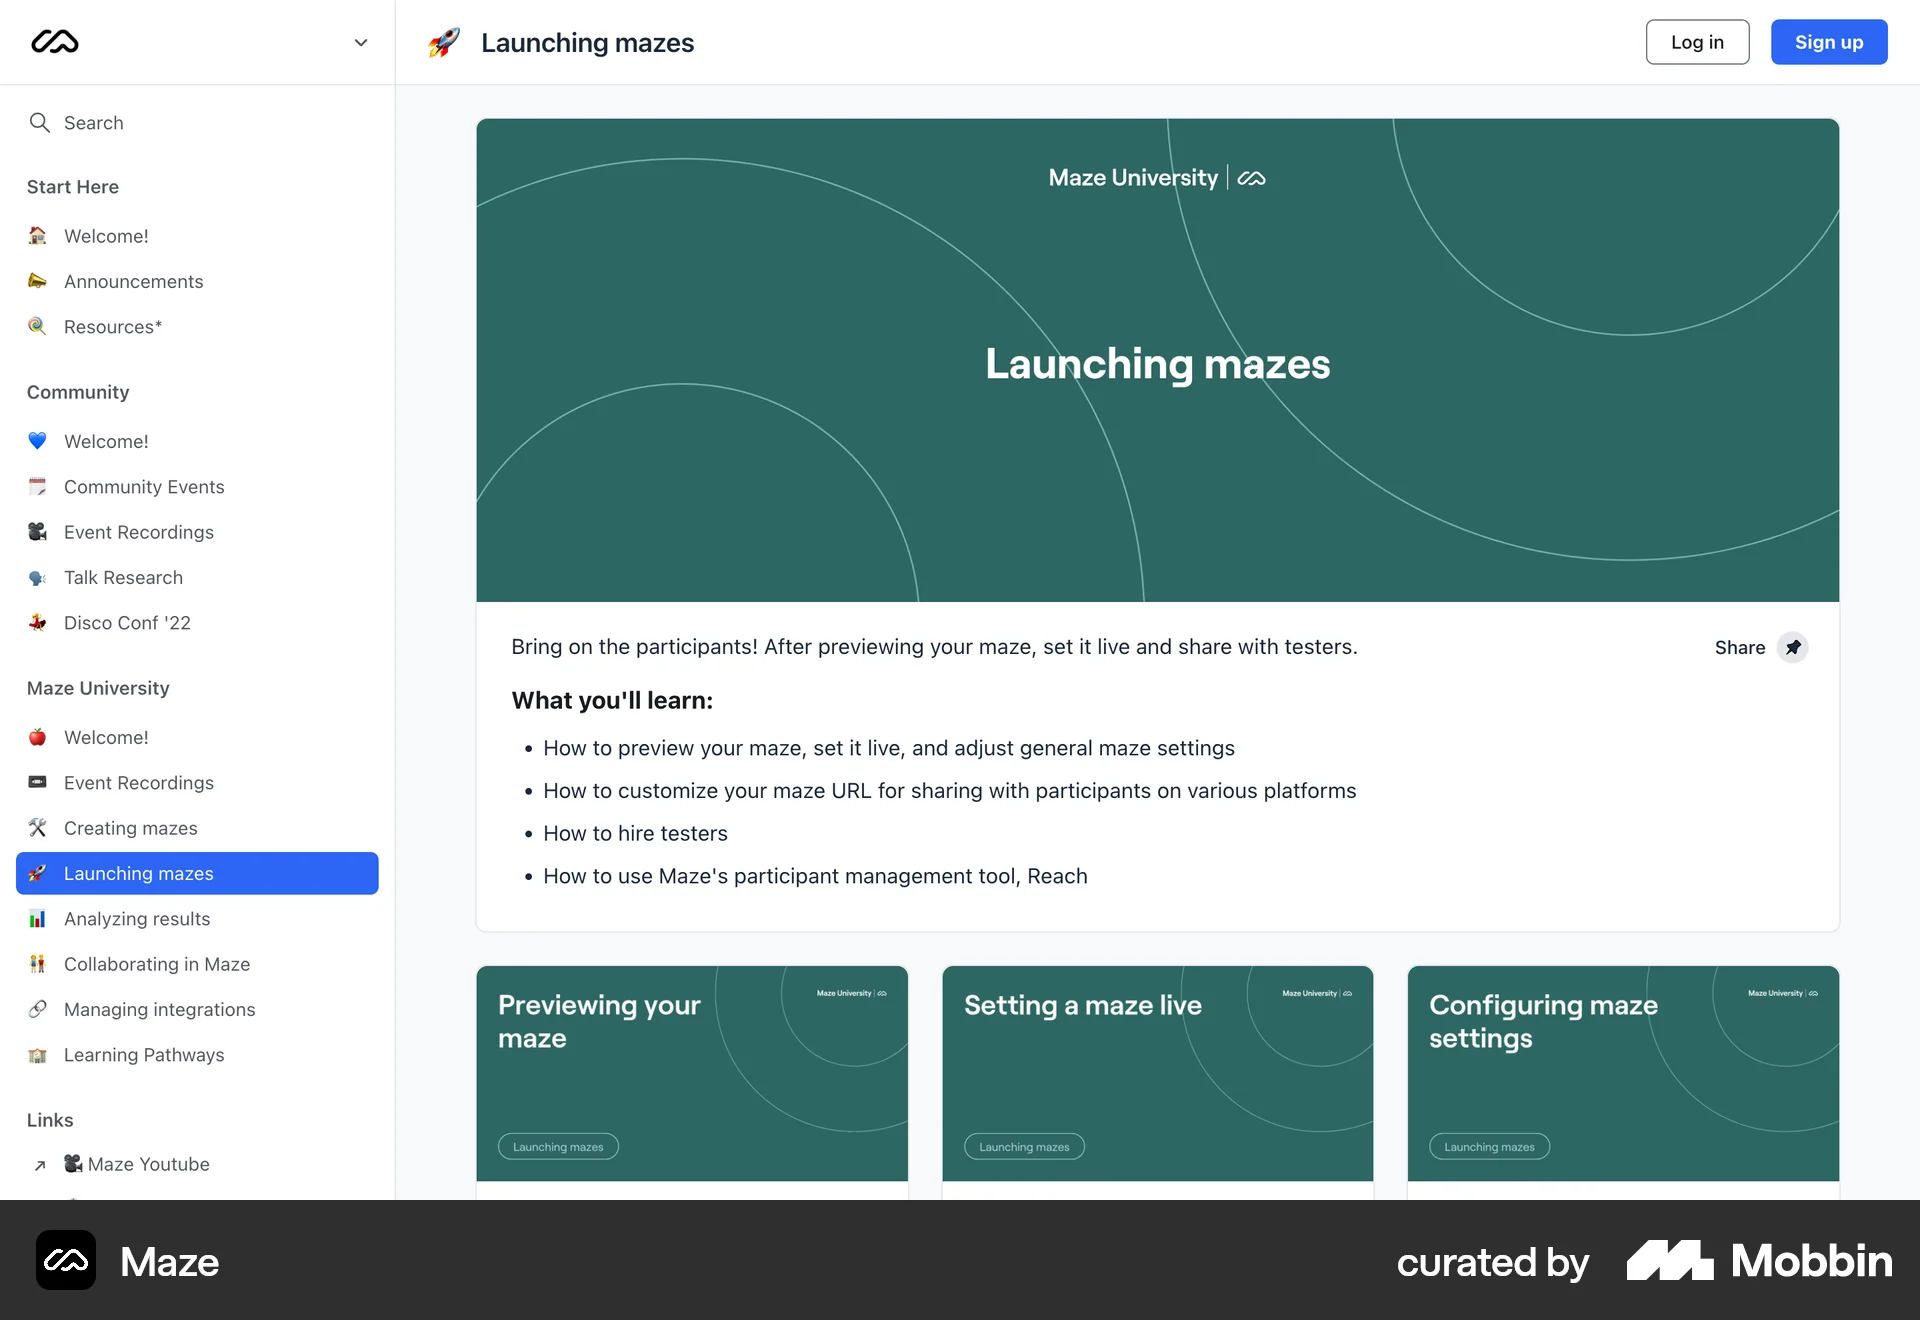
Task: Click the pin icon next to Share
Action: [1793, 647]
